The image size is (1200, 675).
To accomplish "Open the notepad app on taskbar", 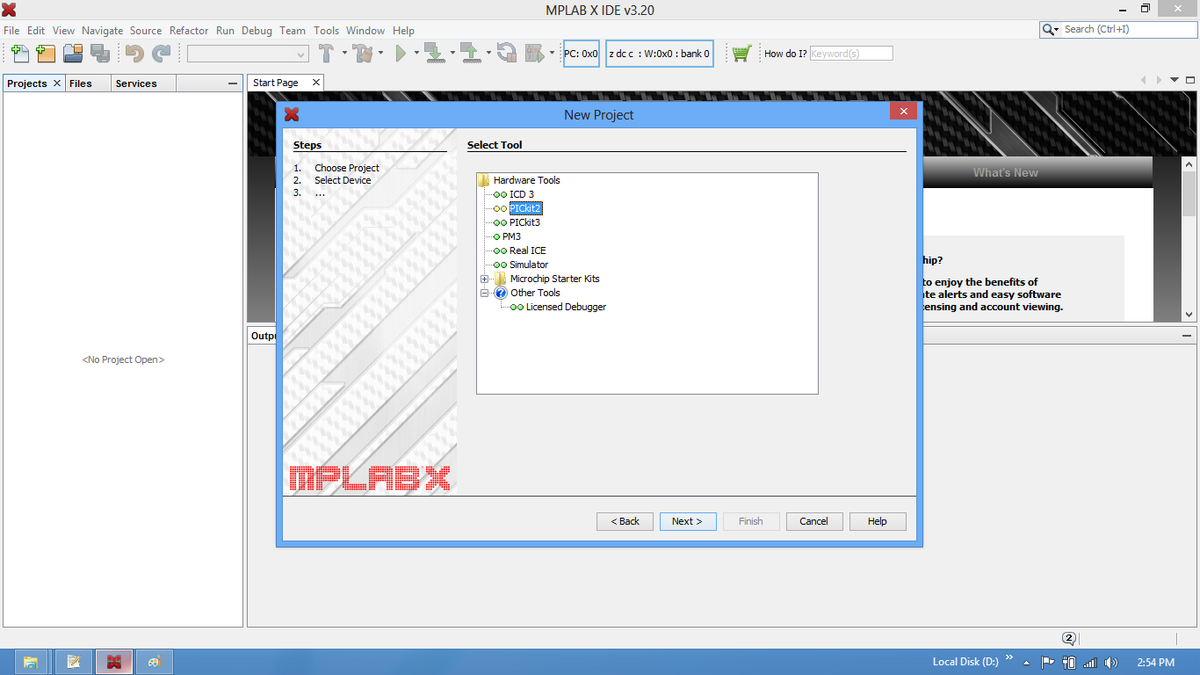I will click(73, 662).
